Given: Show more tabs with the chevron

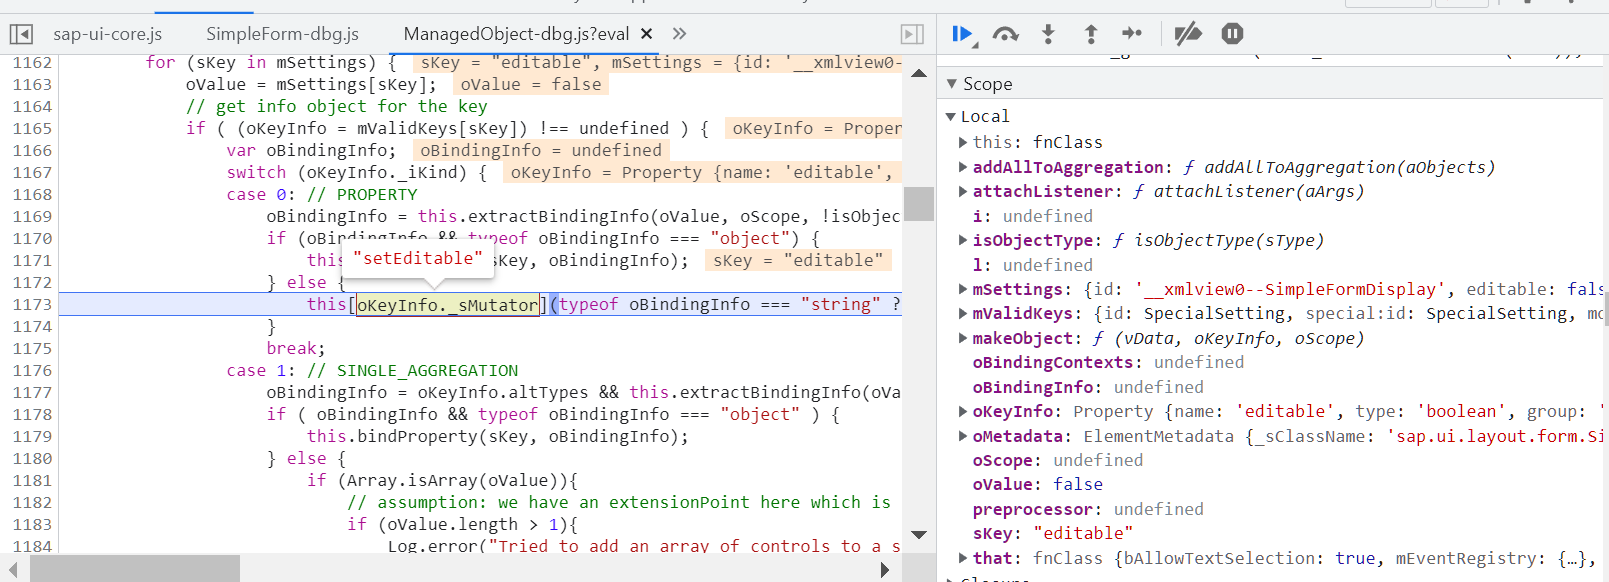Looking at the screenshot, I should click(680, 34).
